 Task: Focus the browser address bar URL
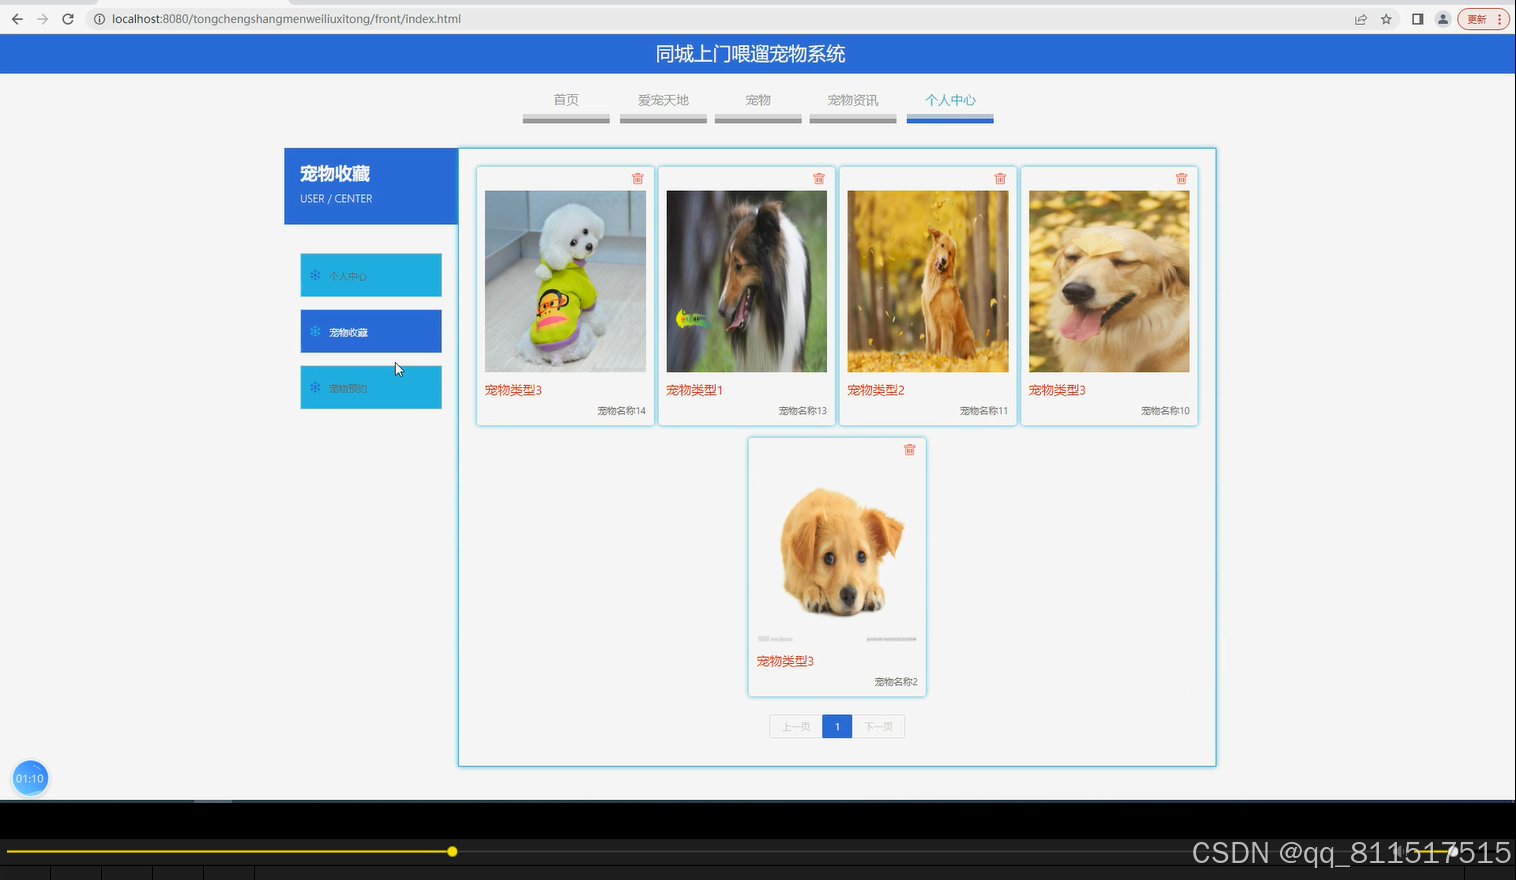(286, 19)
